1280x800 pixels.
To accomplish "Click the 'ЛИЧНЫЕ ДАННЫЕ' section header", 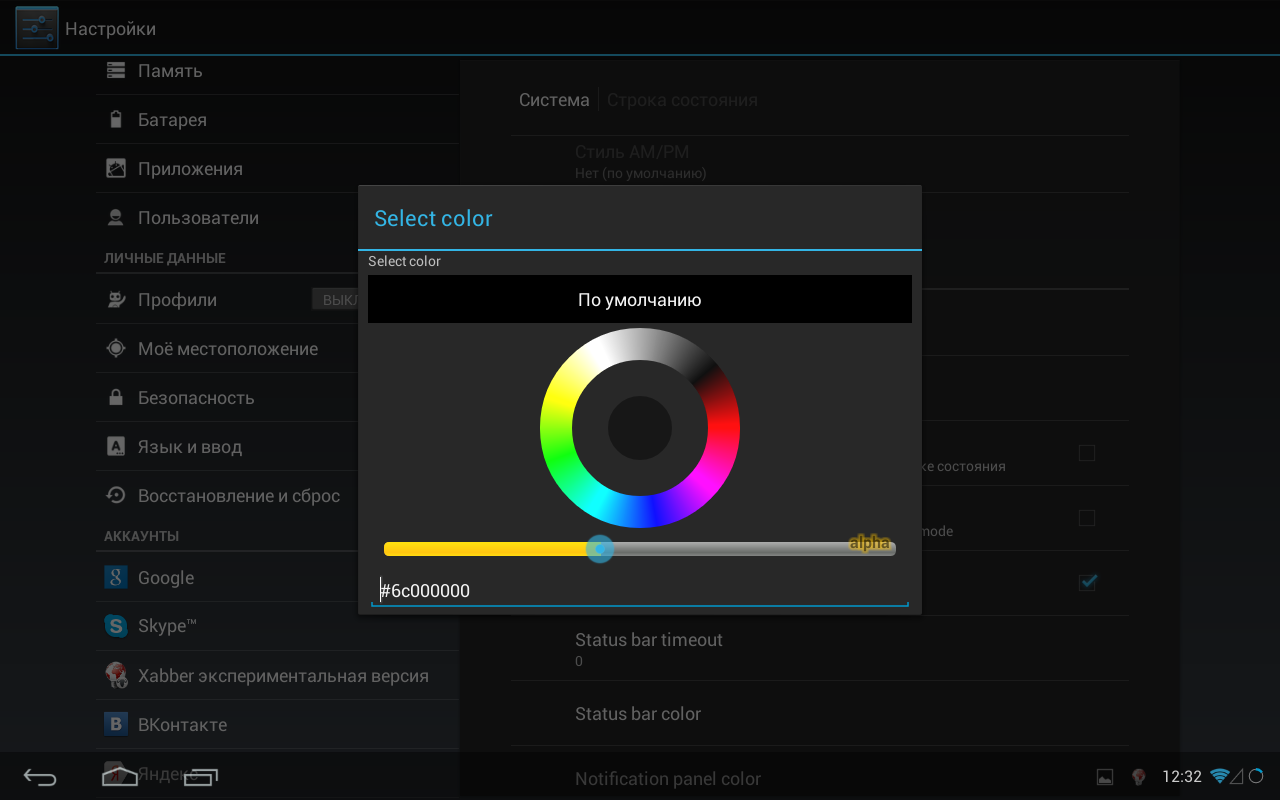I will point(165,258).
